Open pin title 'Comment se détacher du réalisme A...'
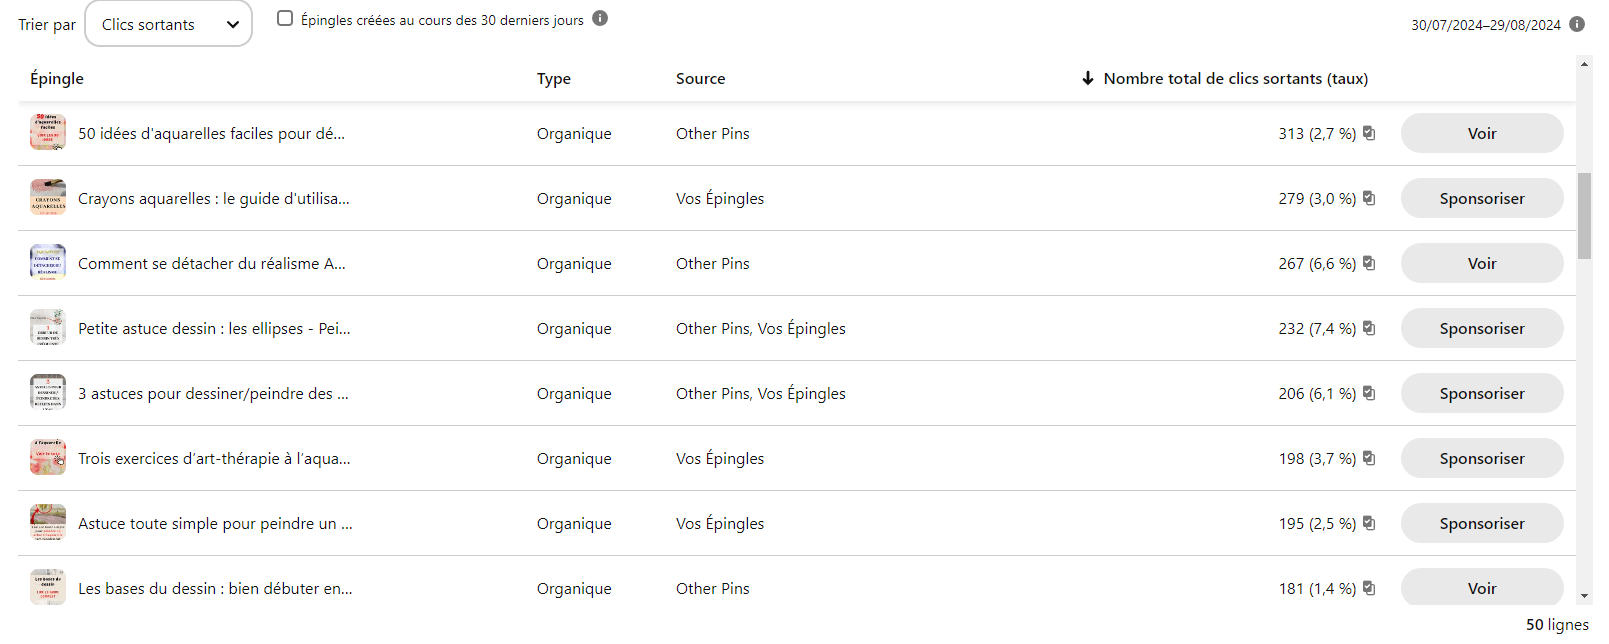The height and width of the screenshot is (644, 1609). click(x=212, y=263)
